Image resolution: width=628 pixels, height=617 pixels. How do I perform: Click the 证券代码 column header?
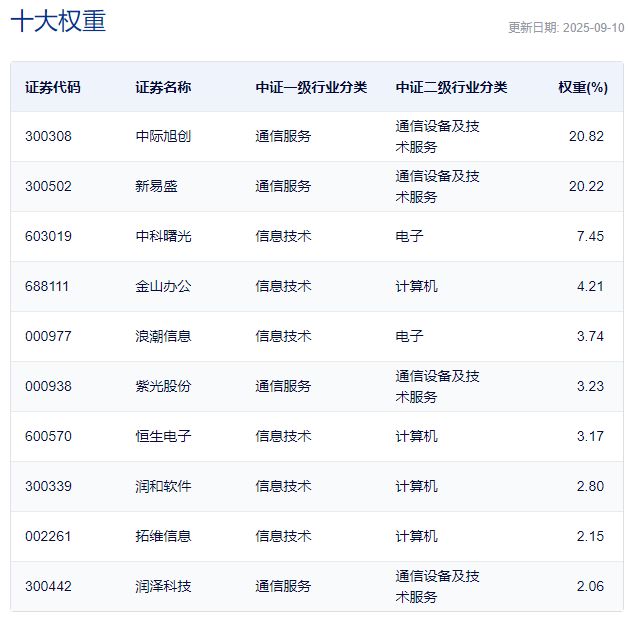coord(53,87)
